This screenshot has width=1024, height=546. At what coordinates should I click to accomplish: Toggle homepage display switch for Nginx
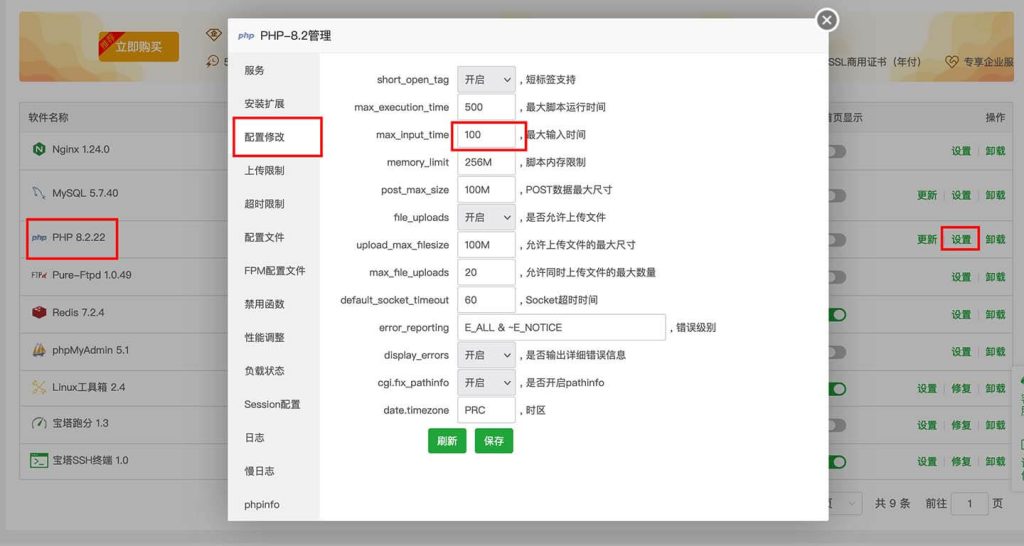[837, 152]
